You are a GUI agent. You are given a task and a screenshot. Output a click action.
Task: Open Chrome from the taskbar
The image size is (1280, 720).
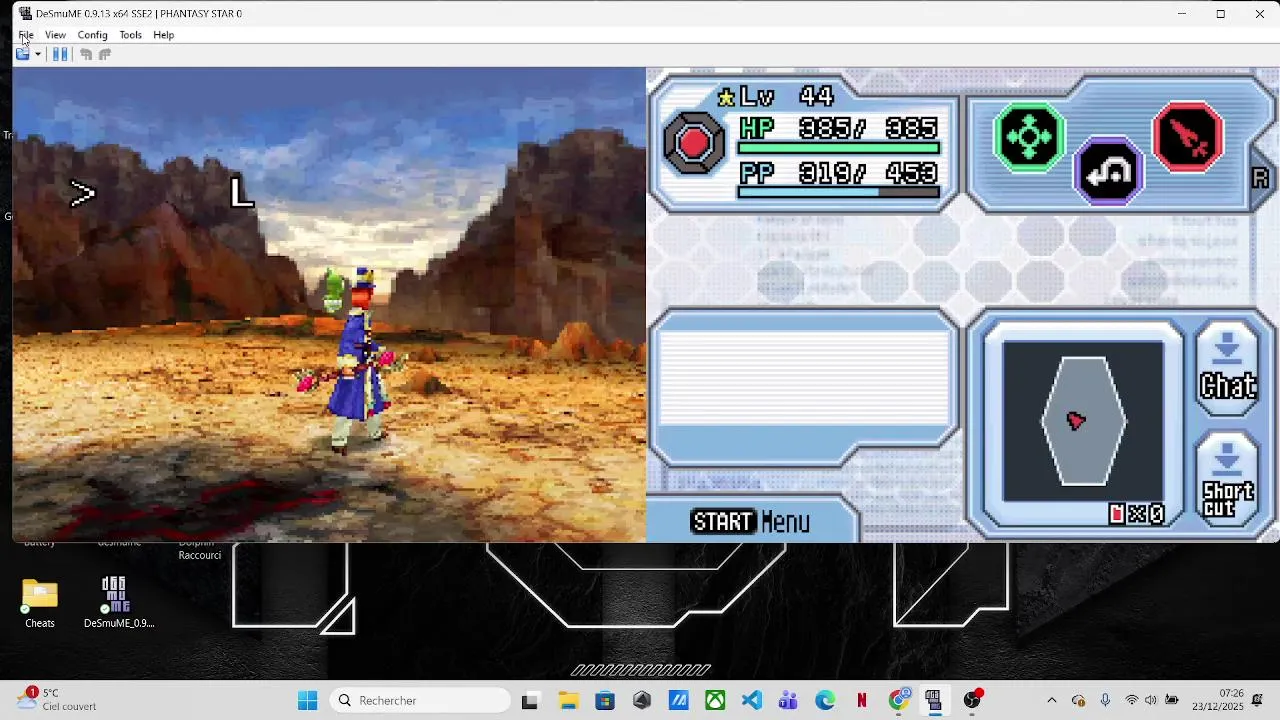pos(899,701)
